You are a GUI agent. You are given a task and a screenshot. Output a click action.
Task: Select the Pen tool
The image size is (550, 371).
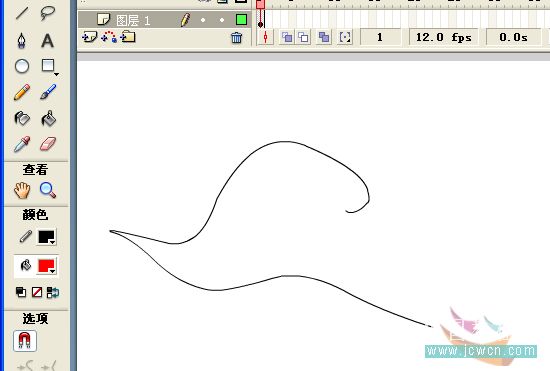22,40
